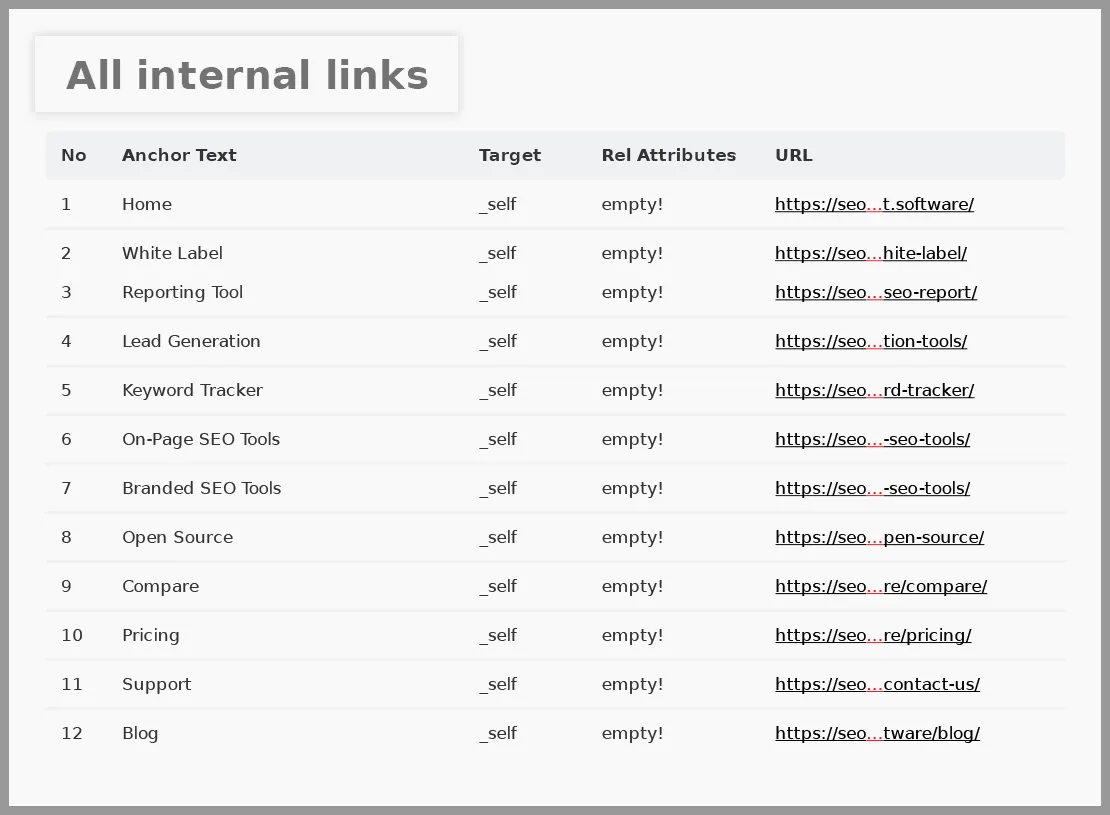The height and width of the screenshot is (815, 1110).
Task: Open the Open Source URL link
Action: 879,537
